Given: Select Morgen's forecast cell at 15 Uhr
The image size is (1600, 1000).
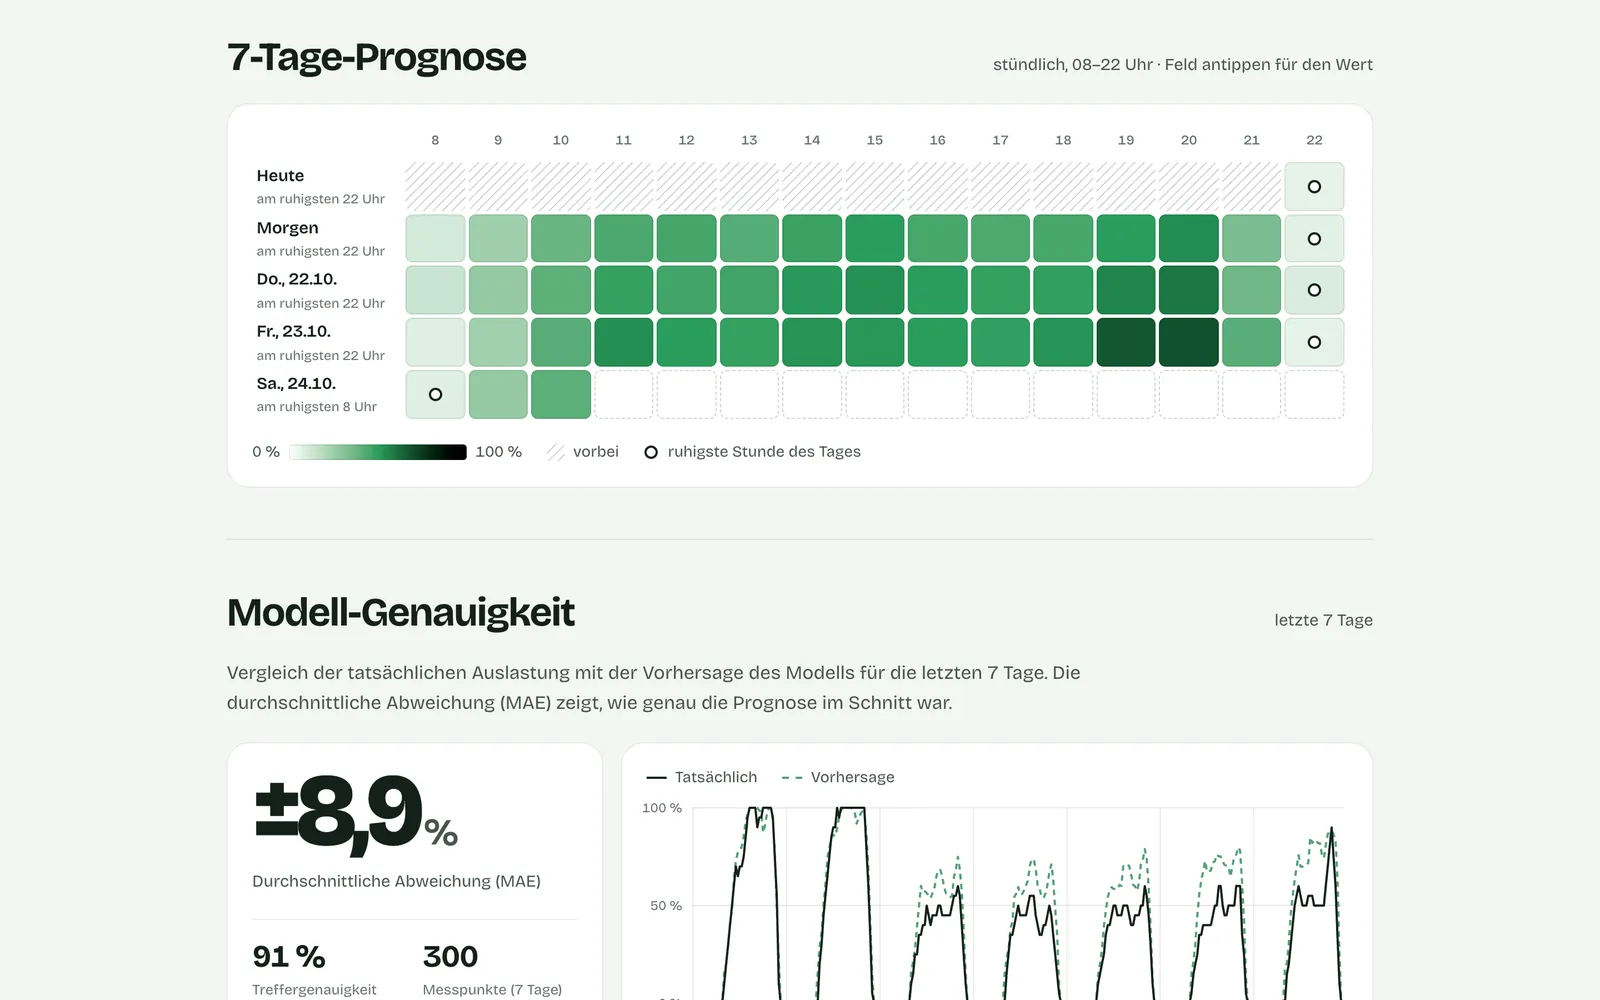Looking at the screenshot, I should click(875, 239).
